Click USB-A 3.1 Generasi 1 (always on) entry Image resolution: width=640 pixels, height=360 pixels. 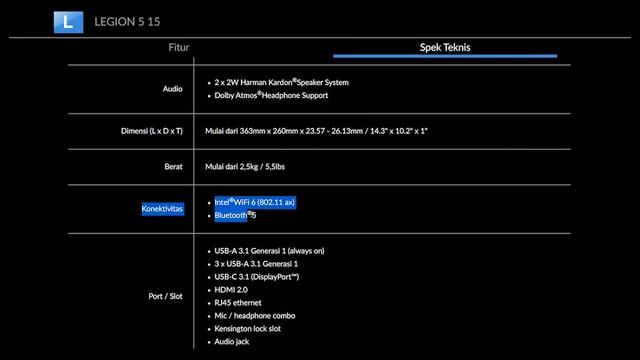[x=269, y=251]
